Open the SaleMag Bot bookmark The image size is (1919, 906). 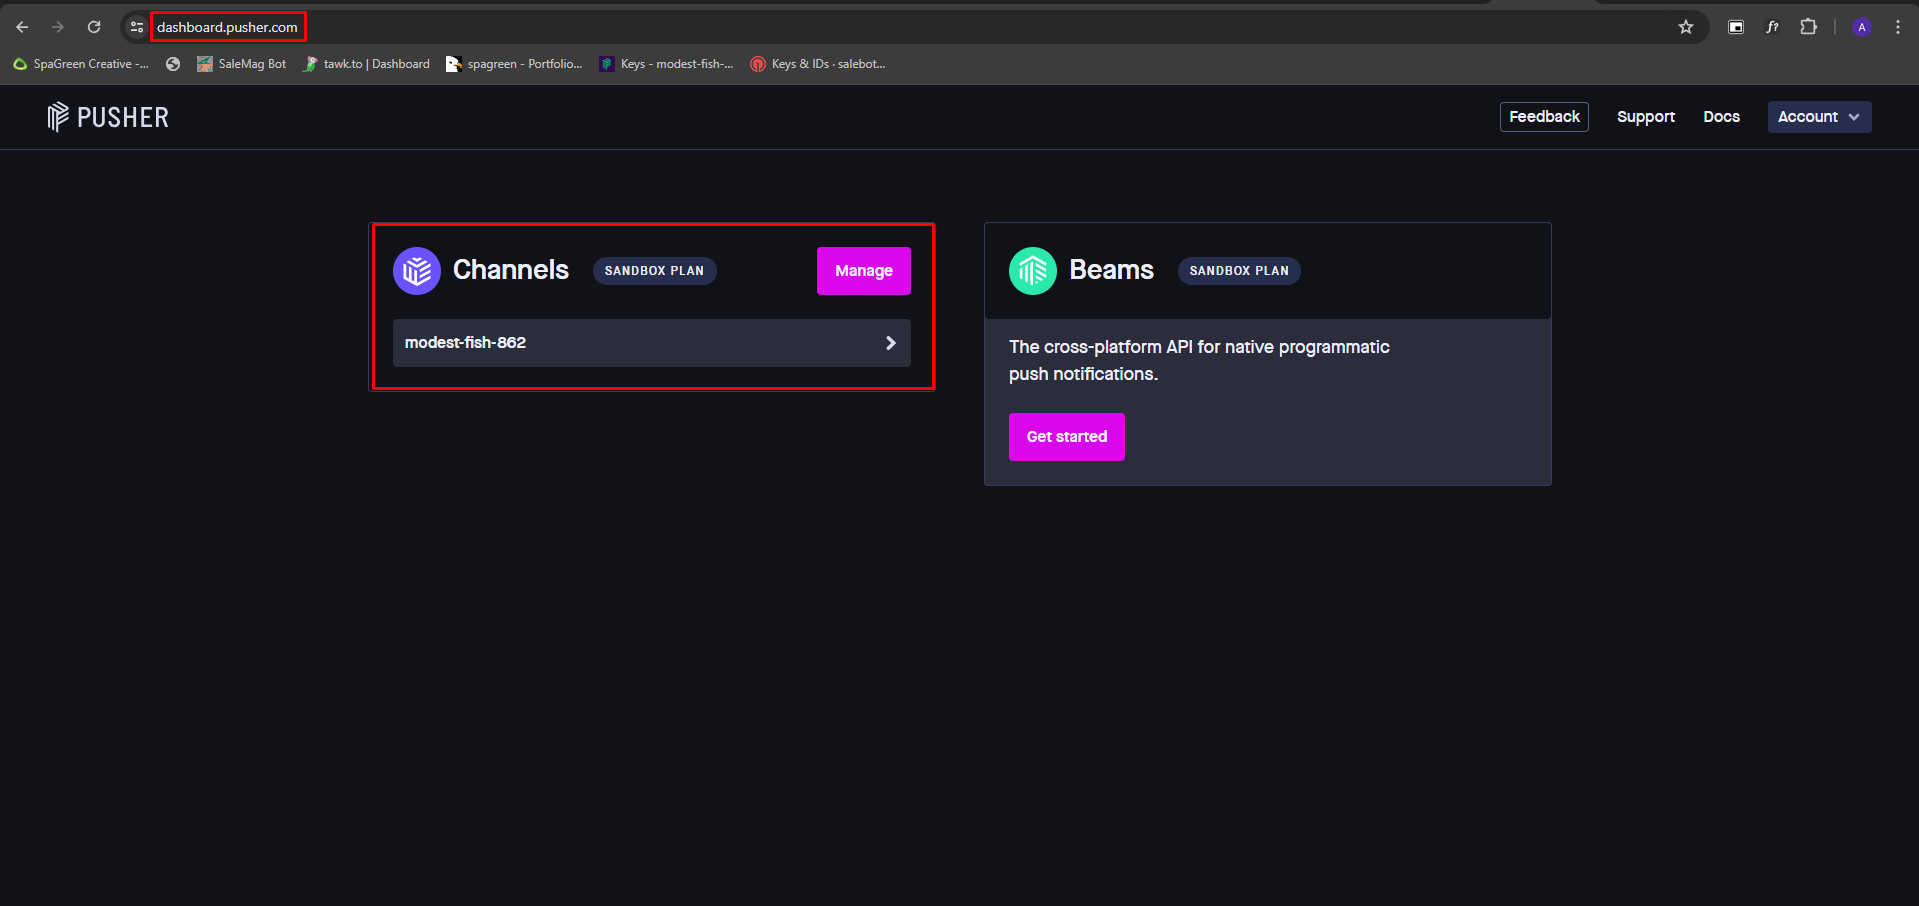[241, 64]
